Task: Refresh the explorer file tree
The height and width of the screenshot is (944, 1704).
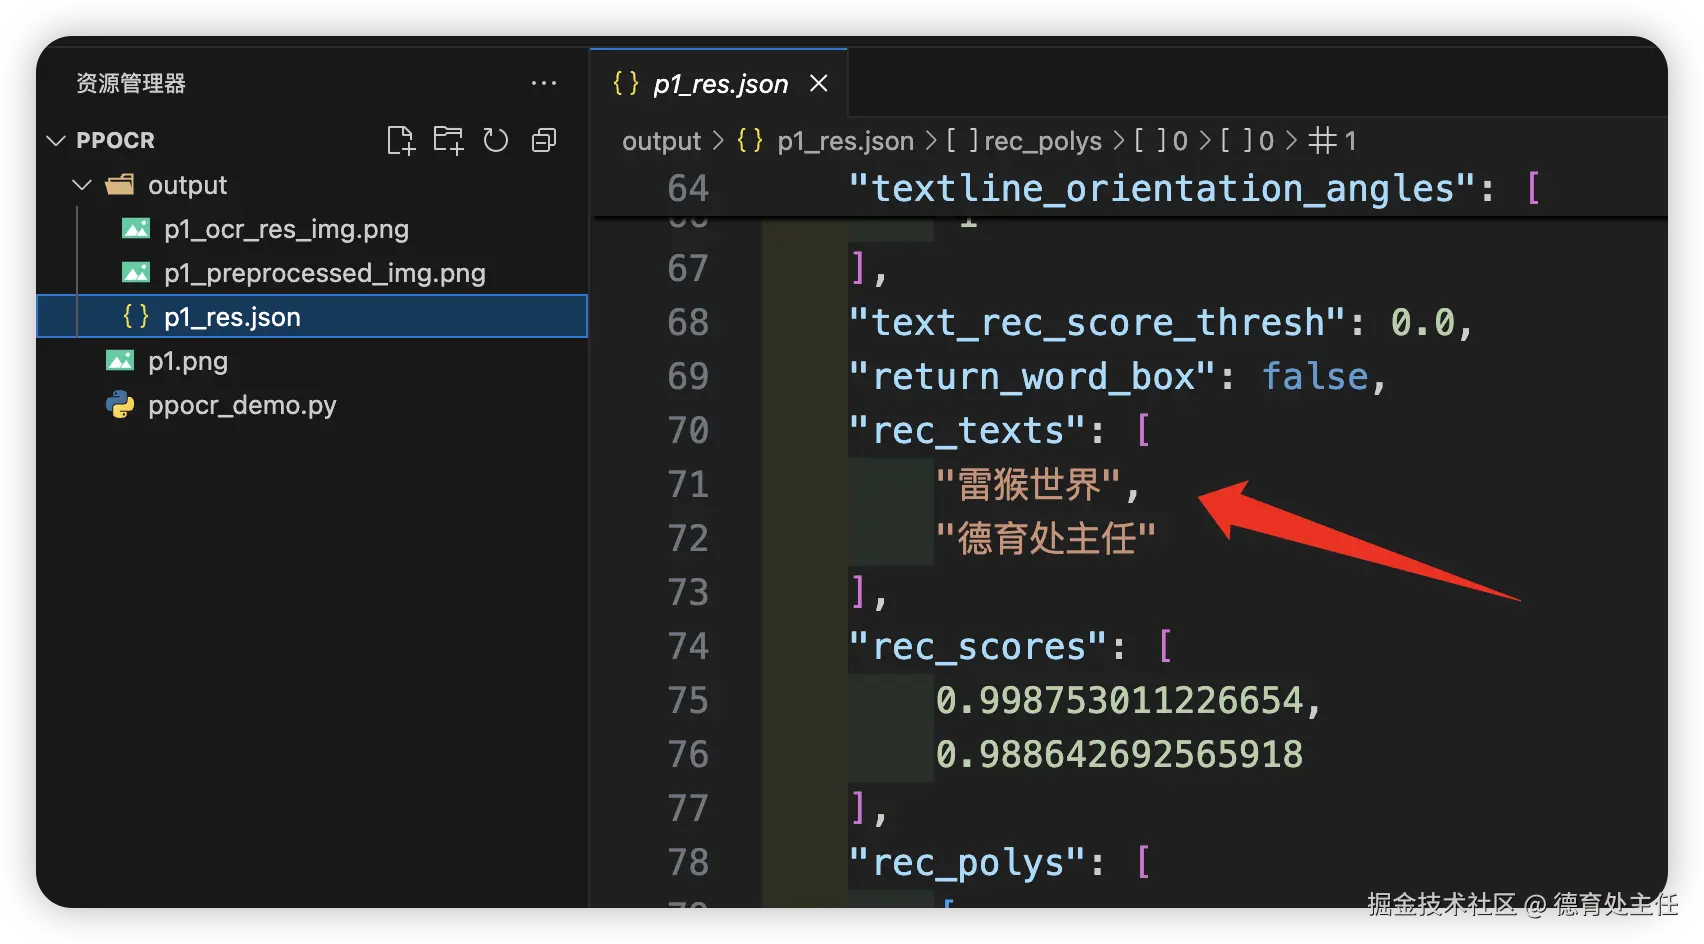Action: click(496, 141)
